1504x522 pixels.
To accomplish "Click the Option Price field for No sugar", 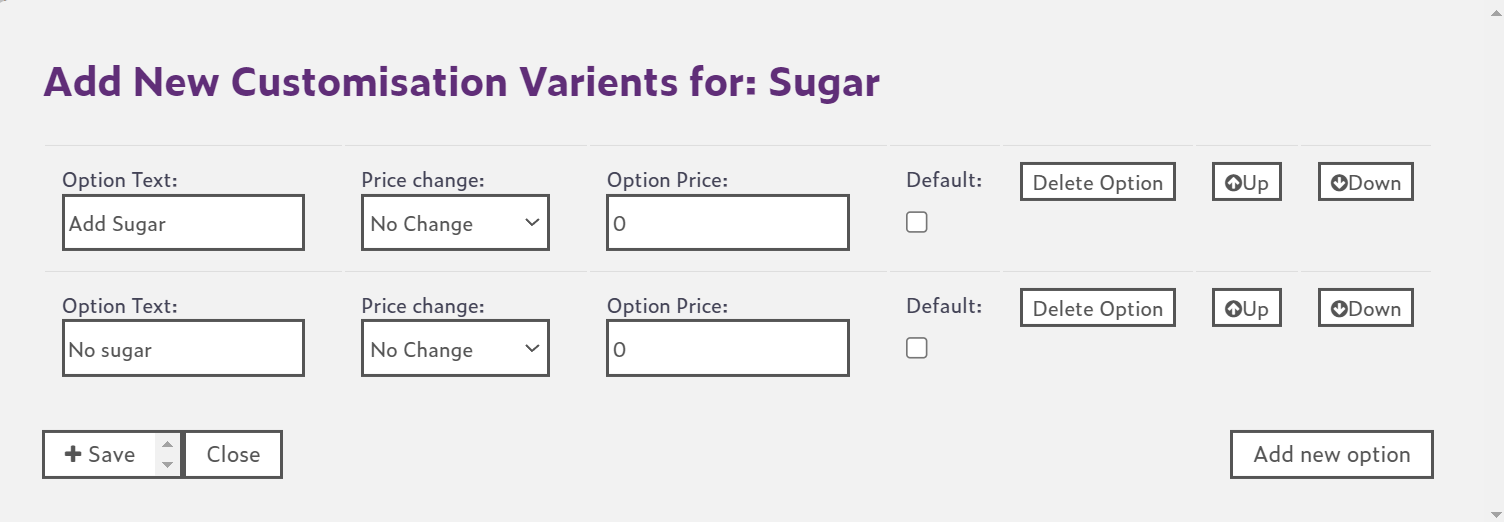I will click(x=727, y=349).
